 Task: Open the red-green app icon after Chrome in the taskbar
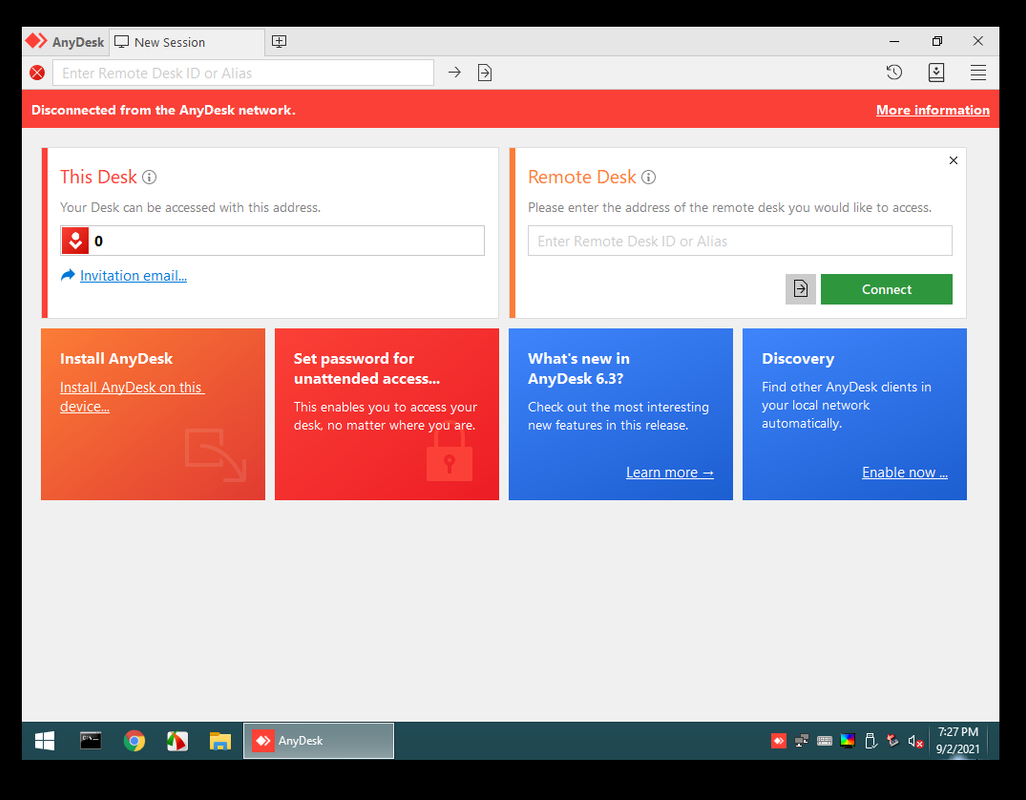[x=177, y=741]
